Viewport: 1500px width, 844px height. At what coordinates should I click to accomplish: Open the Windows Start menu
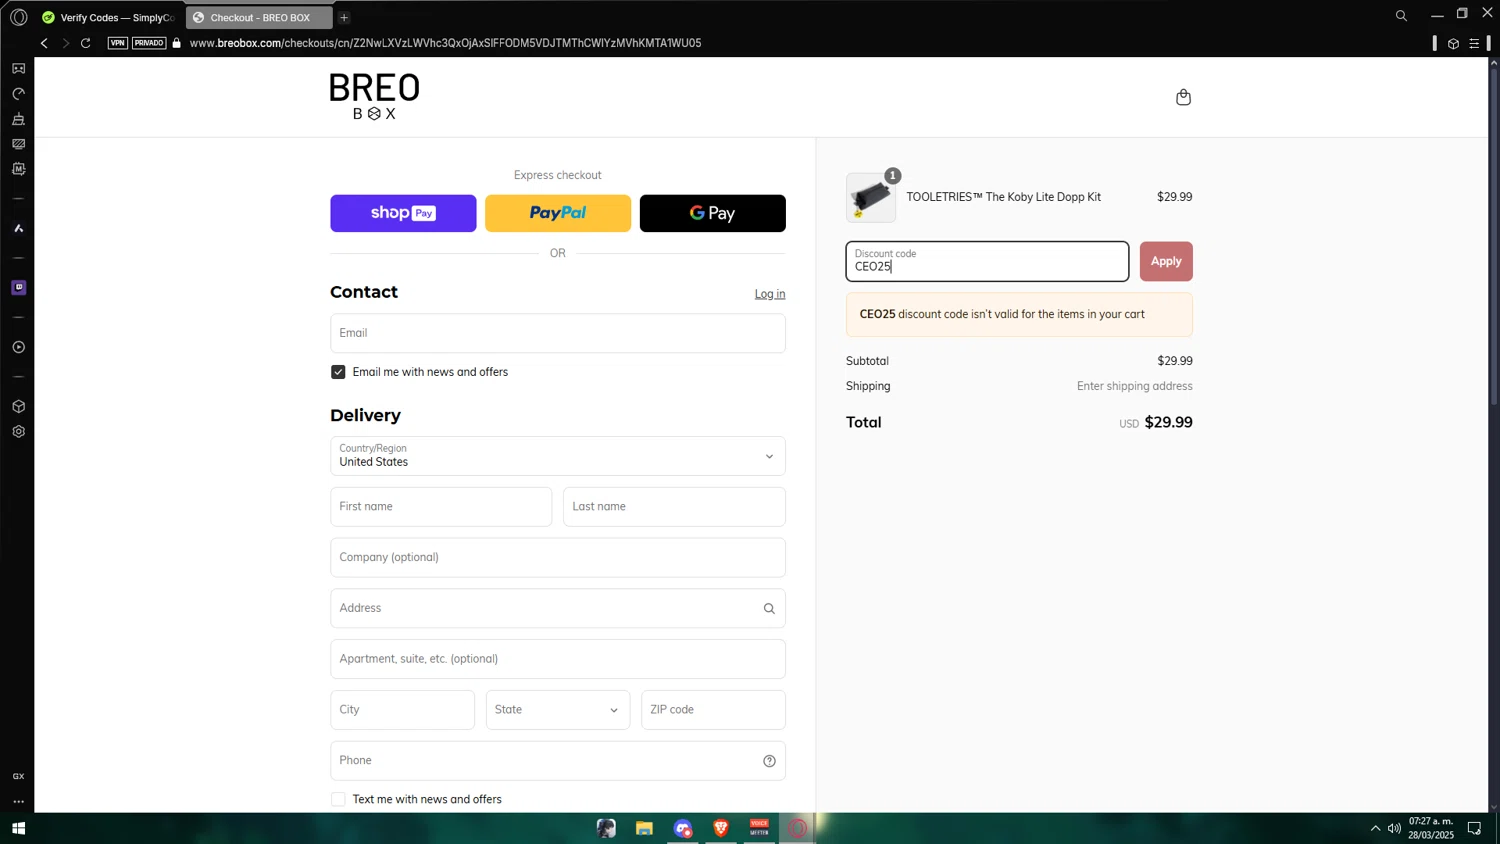point(18,828)
